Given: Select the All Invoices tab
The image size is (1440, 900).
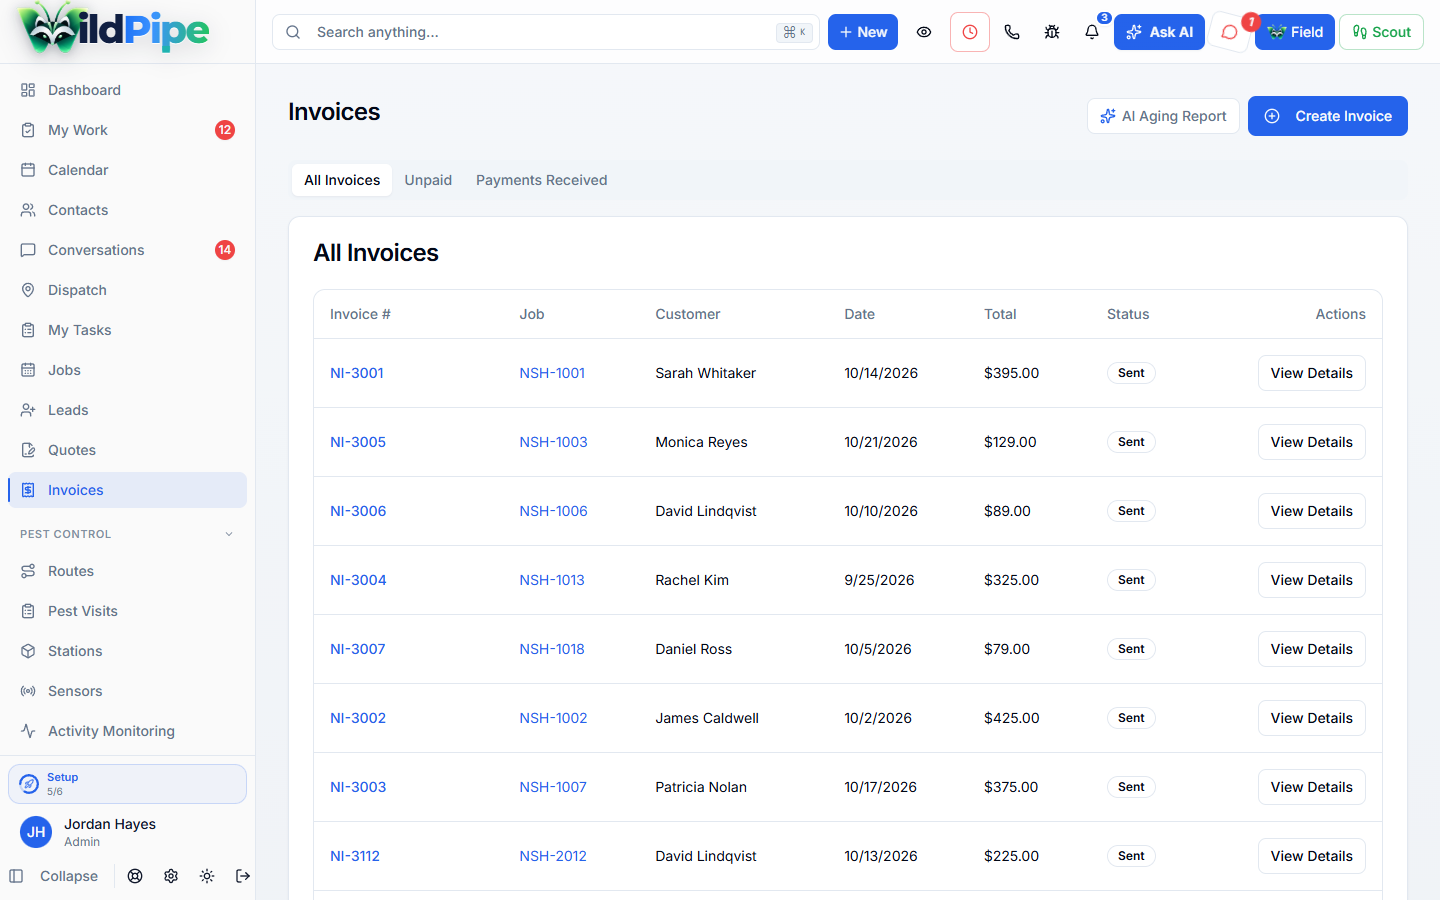Looking at the screenshot, I should pos(342,180).
